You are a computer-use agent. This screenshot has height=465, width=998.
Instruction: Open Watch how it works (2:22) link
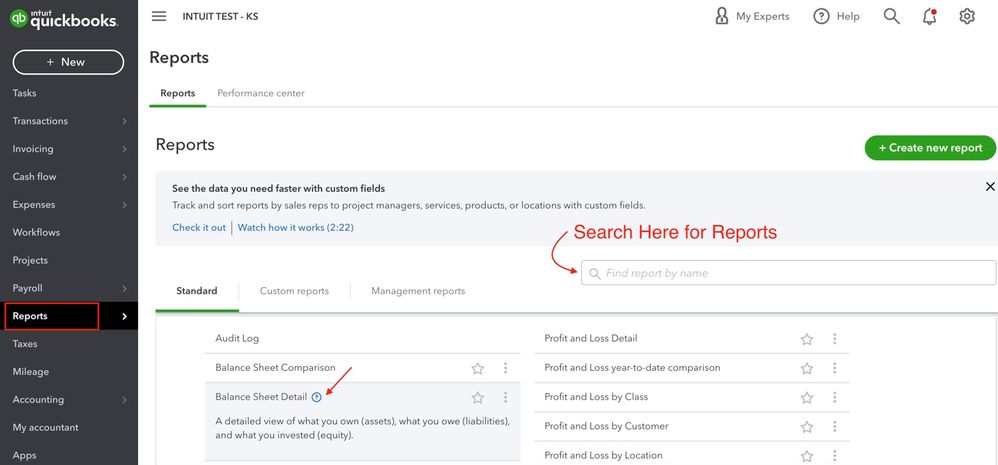(x=295, y=227)
